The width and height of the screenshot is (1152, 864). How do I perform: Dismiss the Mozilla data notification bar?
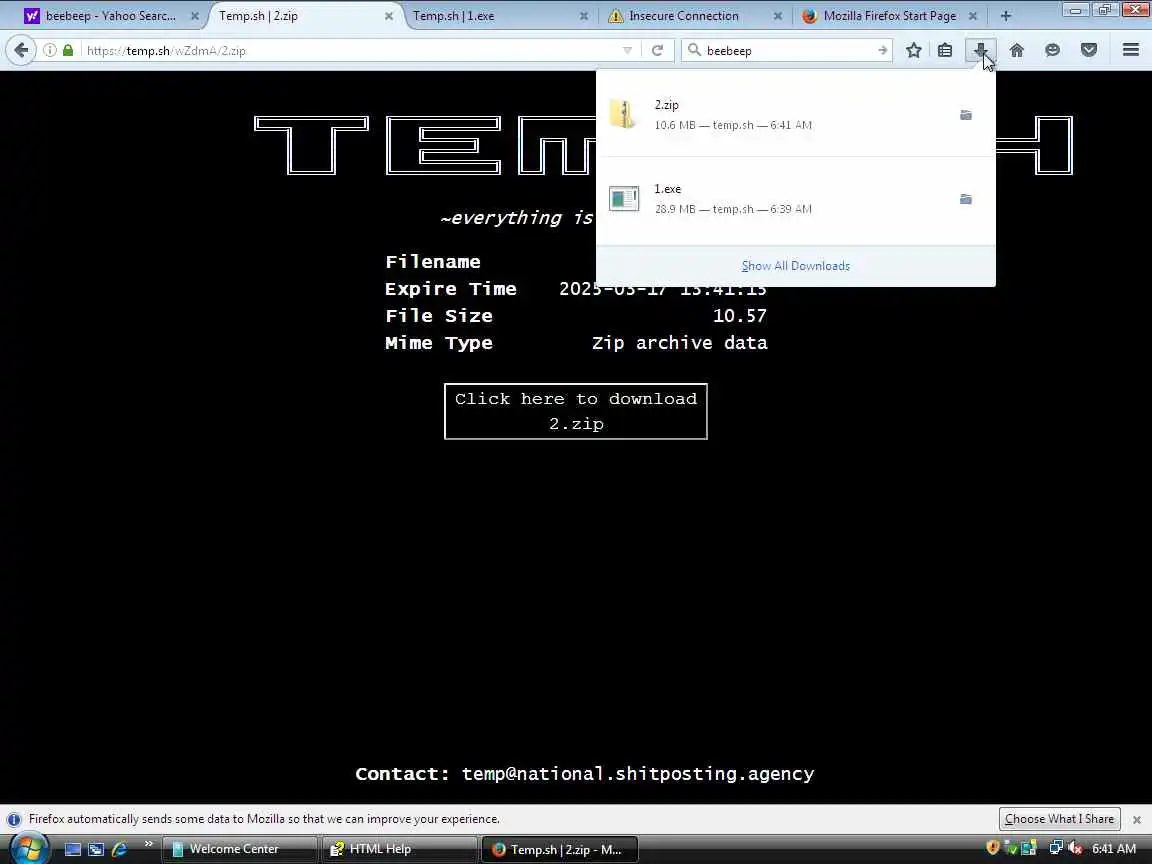1137,819
